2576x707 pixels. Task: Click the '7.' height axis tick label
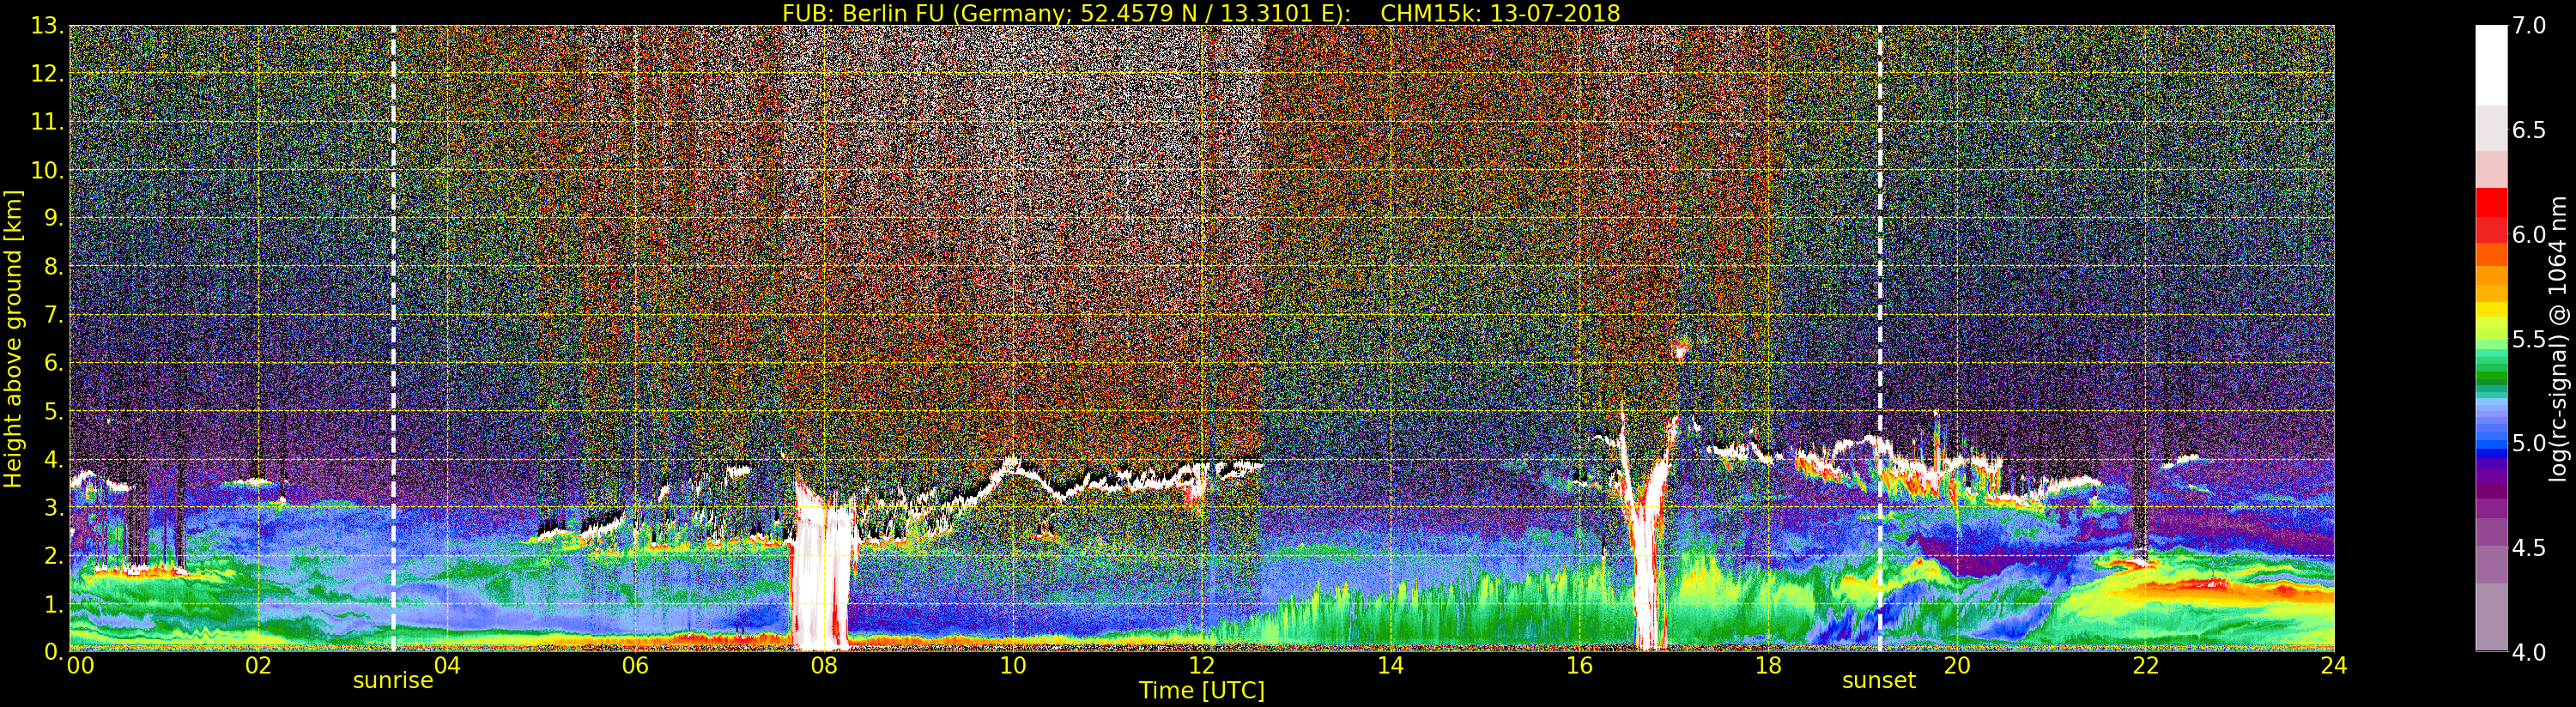click(53, 315)
